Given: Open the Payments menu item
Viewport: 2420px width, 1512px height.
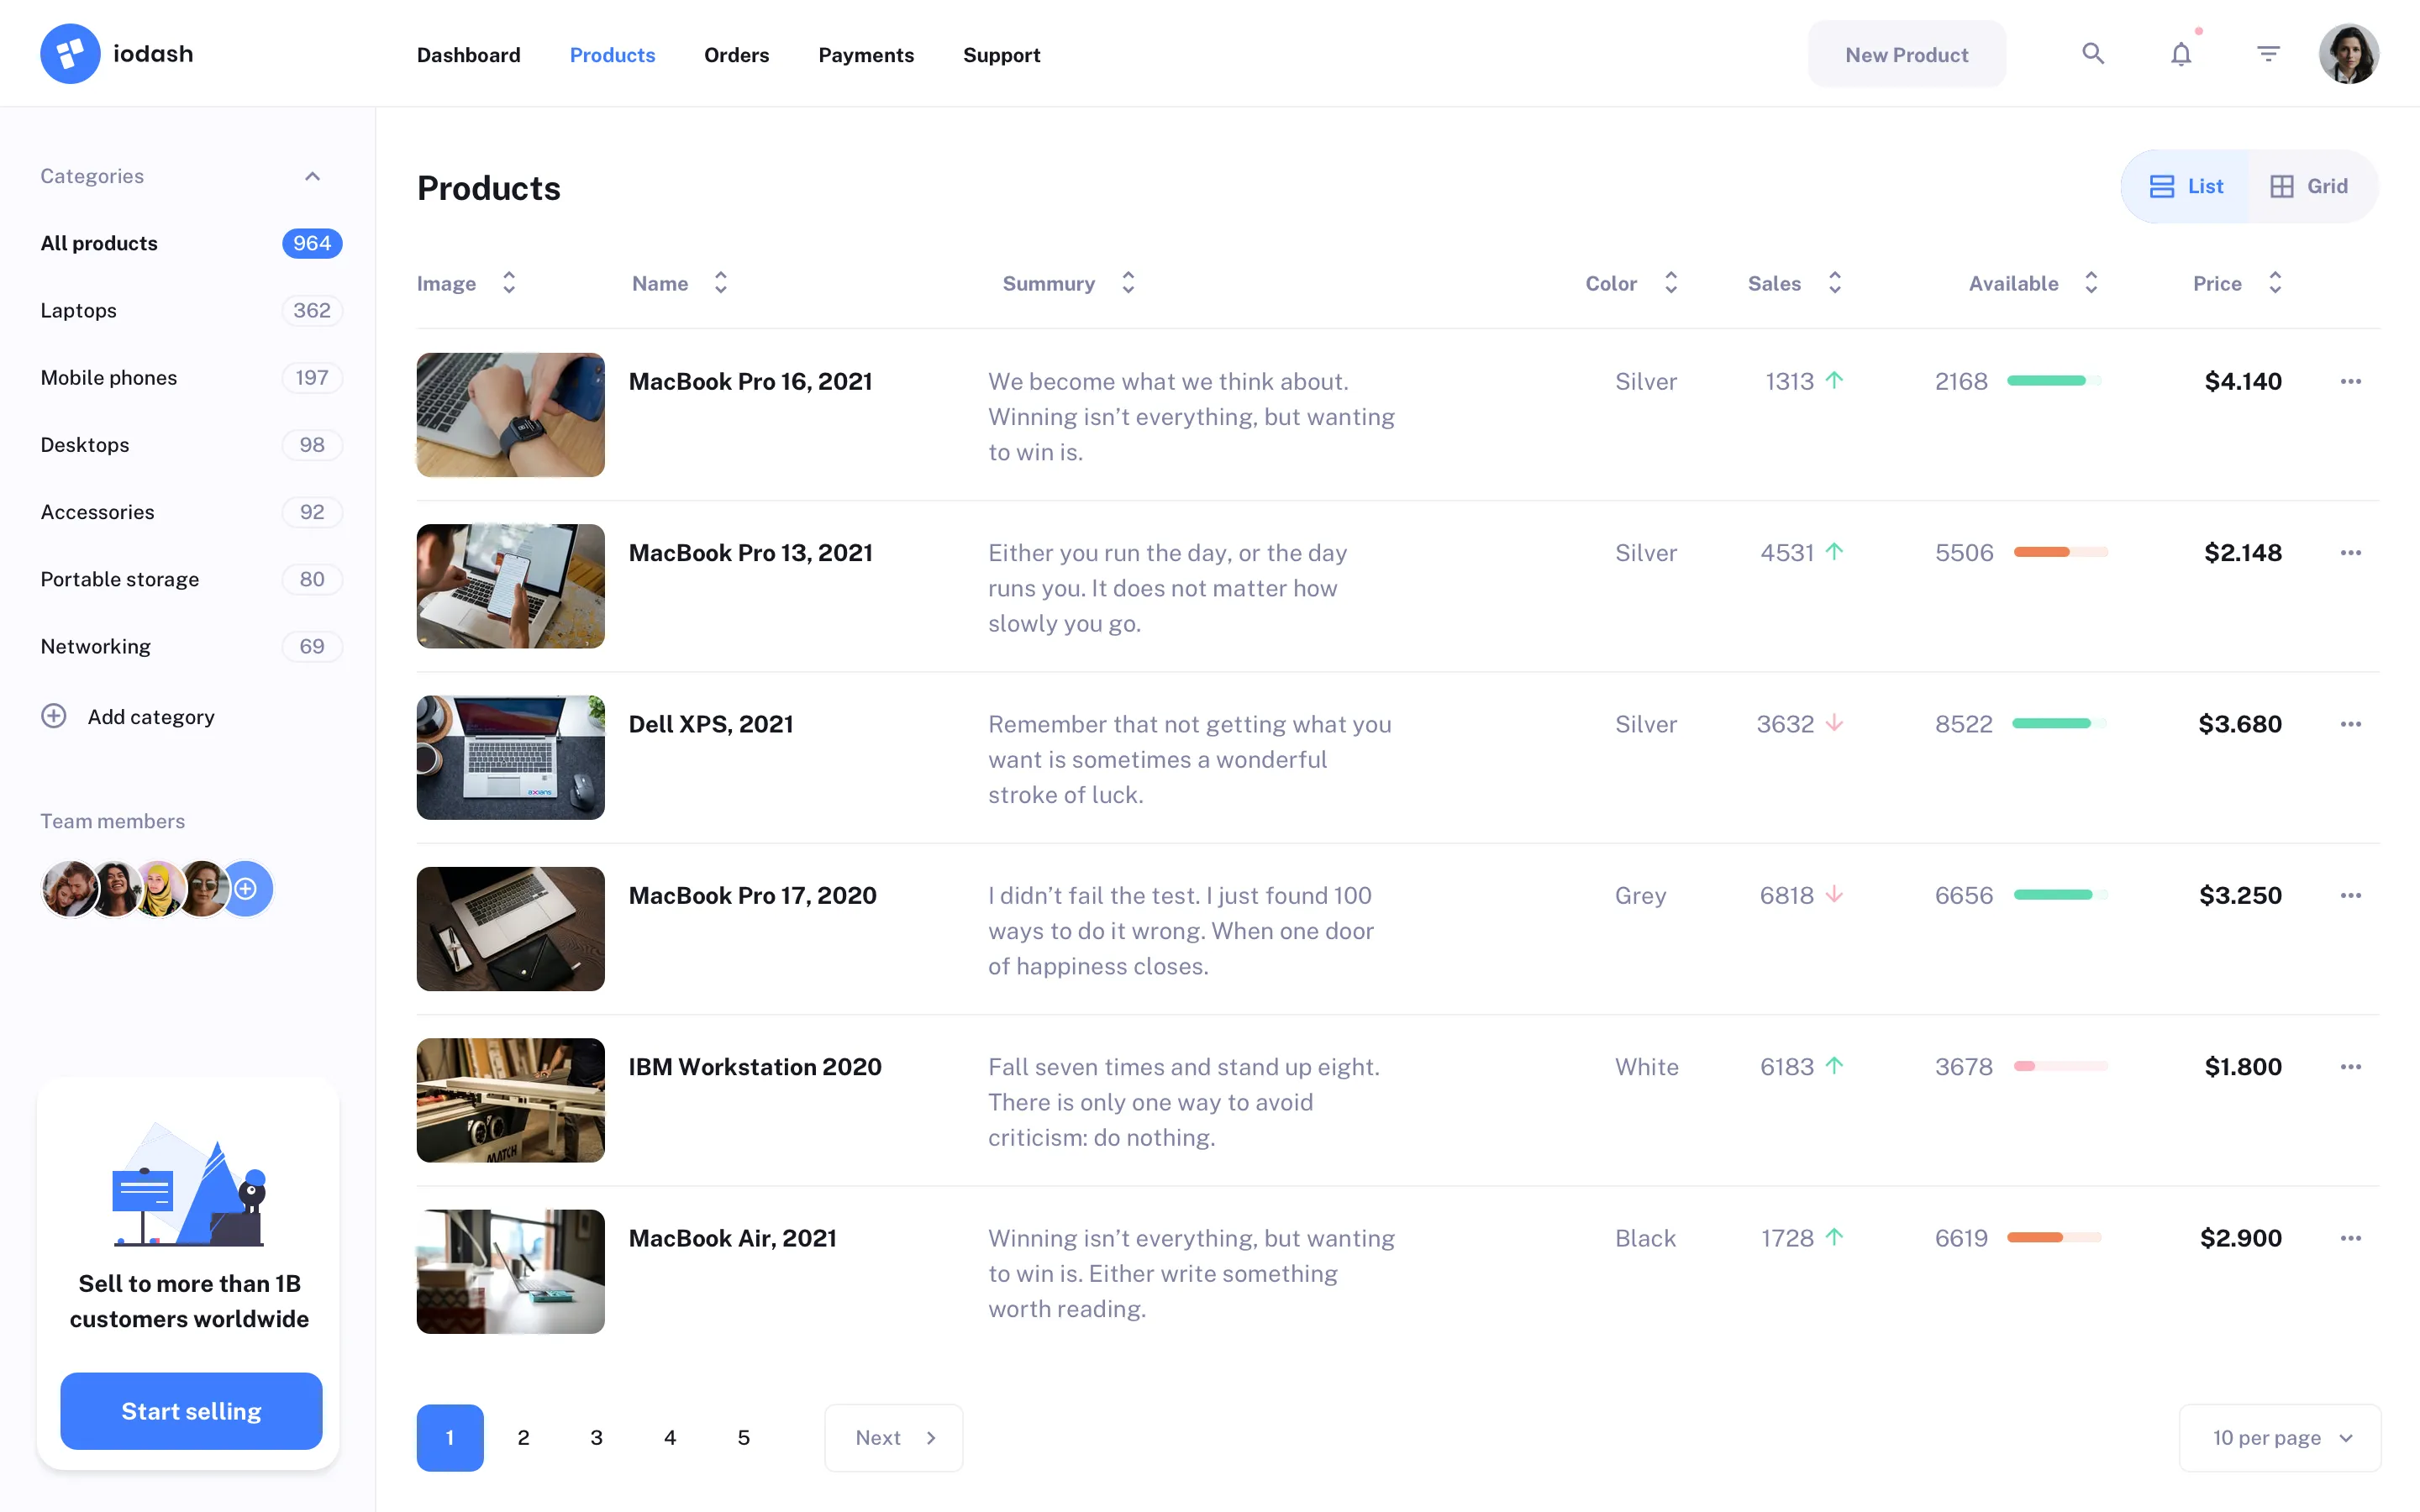Looking at the screenshot, I should coord(866,55).
